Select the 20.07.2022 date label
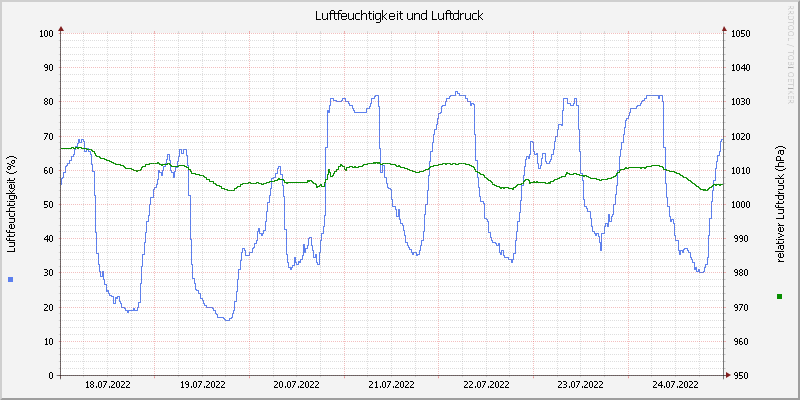Screen dimensions: 800x400 click(x=297, y=385)
